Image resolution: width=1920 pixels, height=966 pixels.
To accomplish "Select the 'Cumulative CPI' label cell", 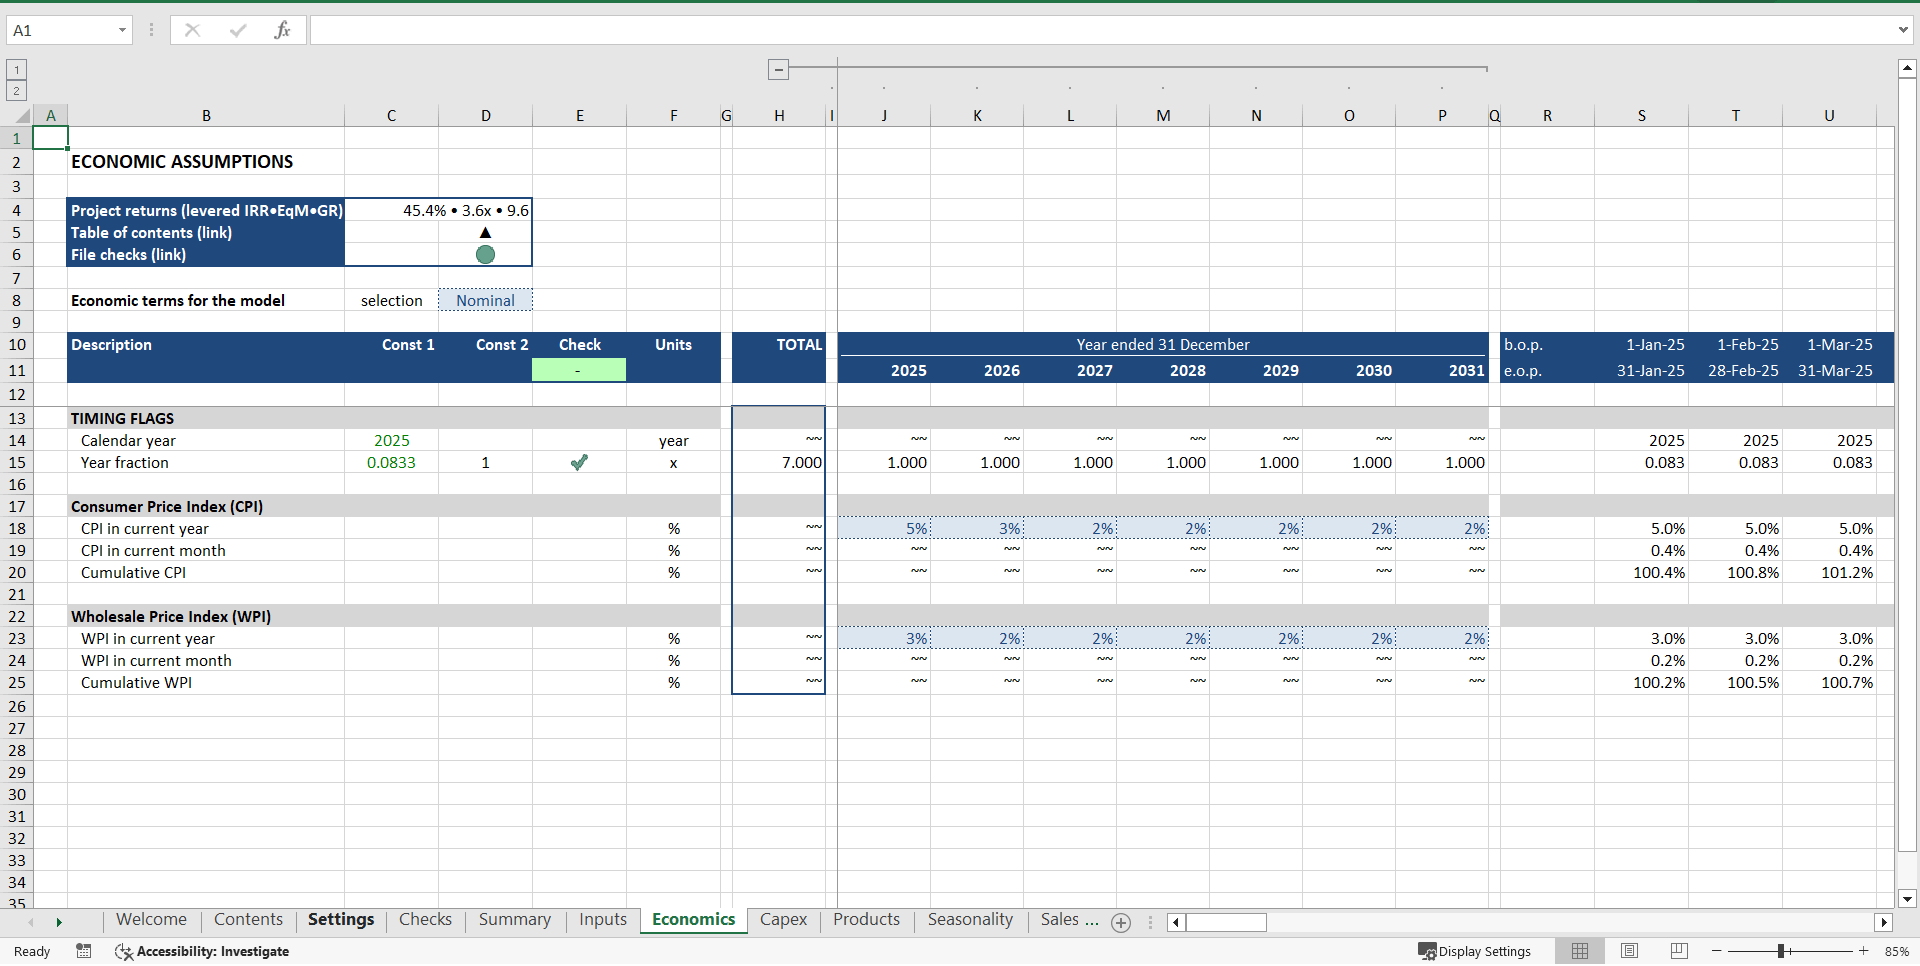I will coord(206,572).
